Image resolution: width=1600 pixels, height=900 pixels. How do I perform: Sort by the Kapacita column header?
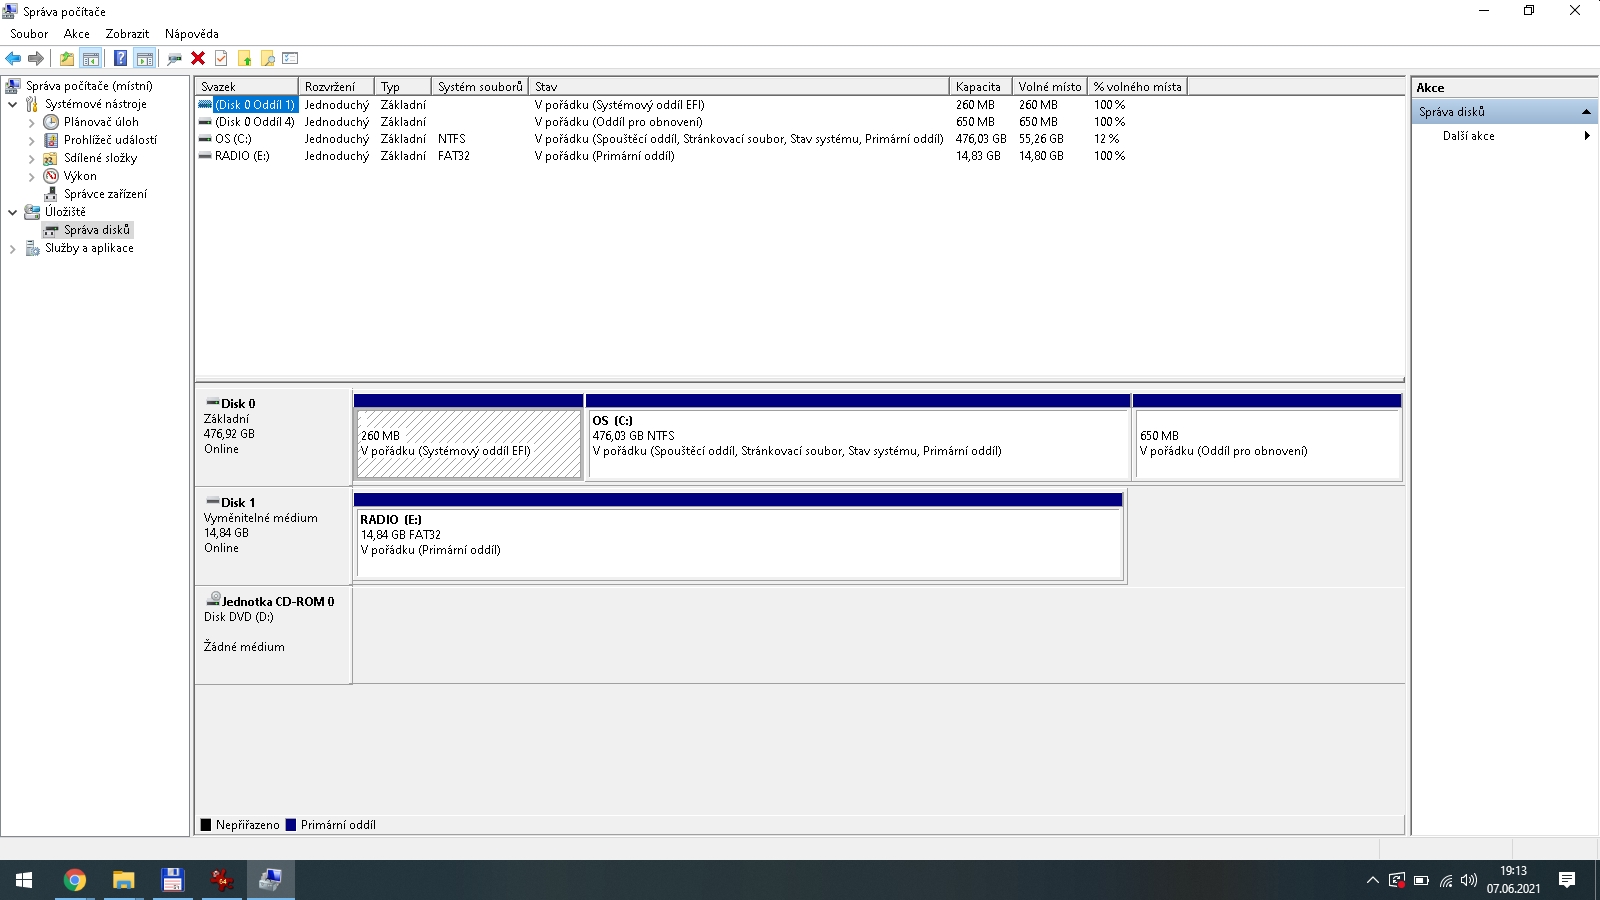click(x=980, y=86)
